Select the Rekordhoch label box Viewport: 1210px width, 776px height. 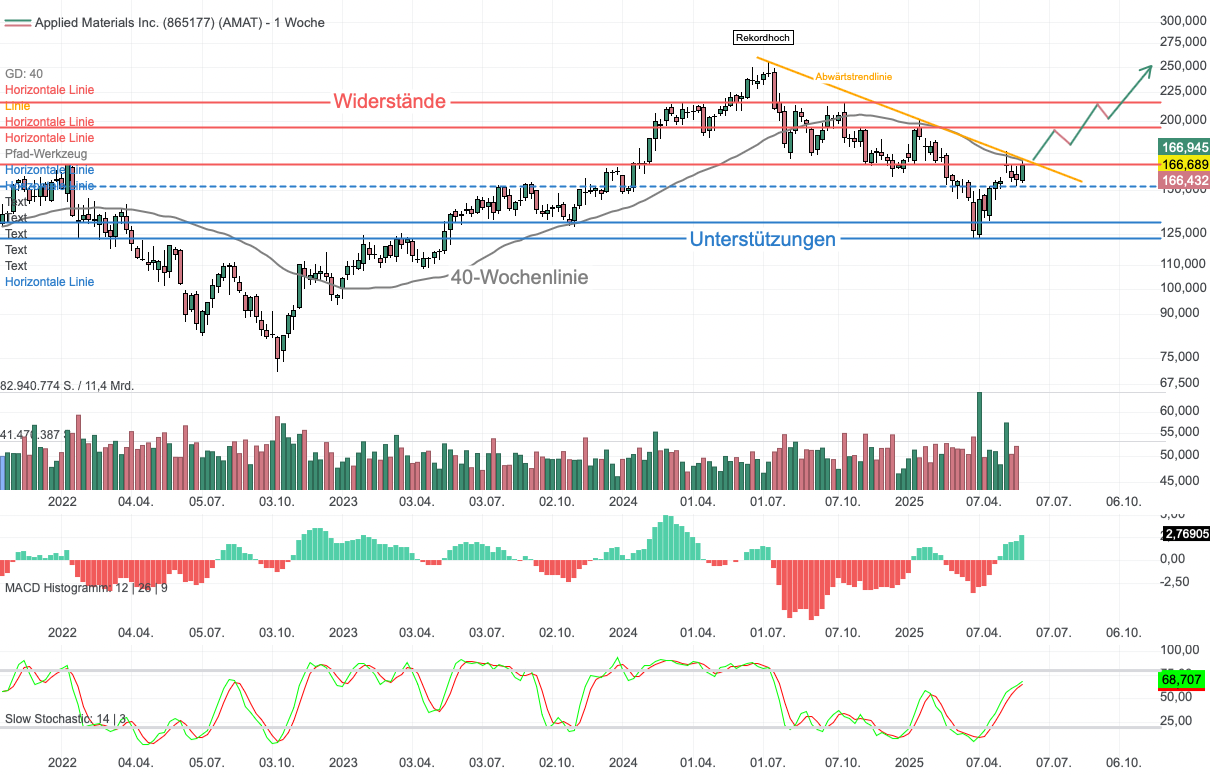[763, 37]
